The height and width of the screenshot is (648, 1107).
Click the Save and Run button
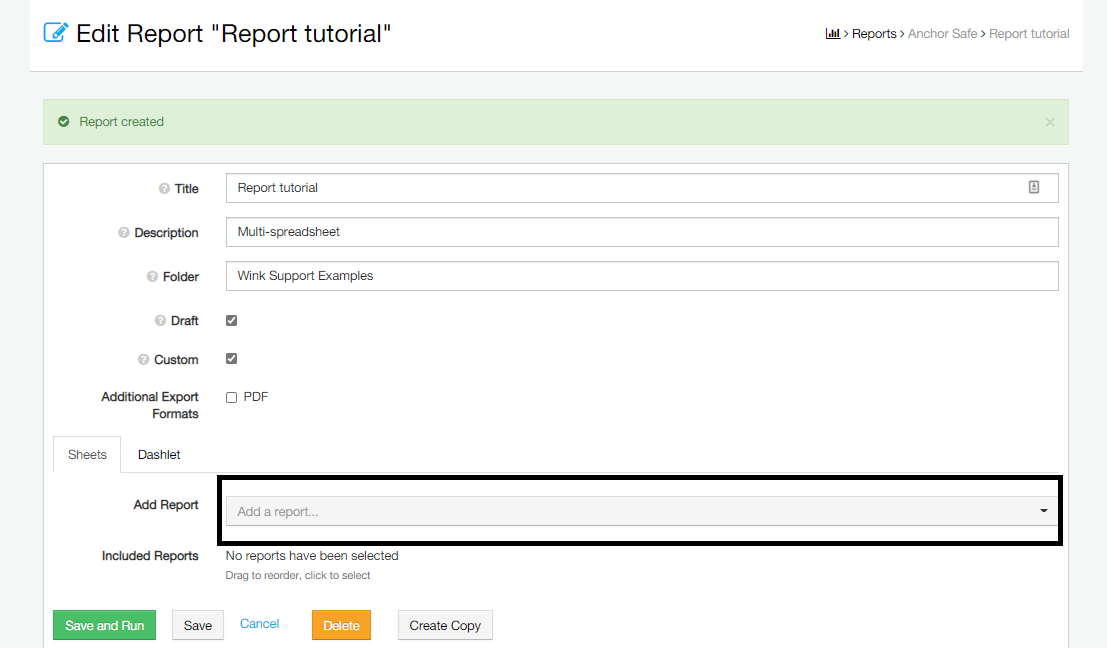[x=104, y=625]
